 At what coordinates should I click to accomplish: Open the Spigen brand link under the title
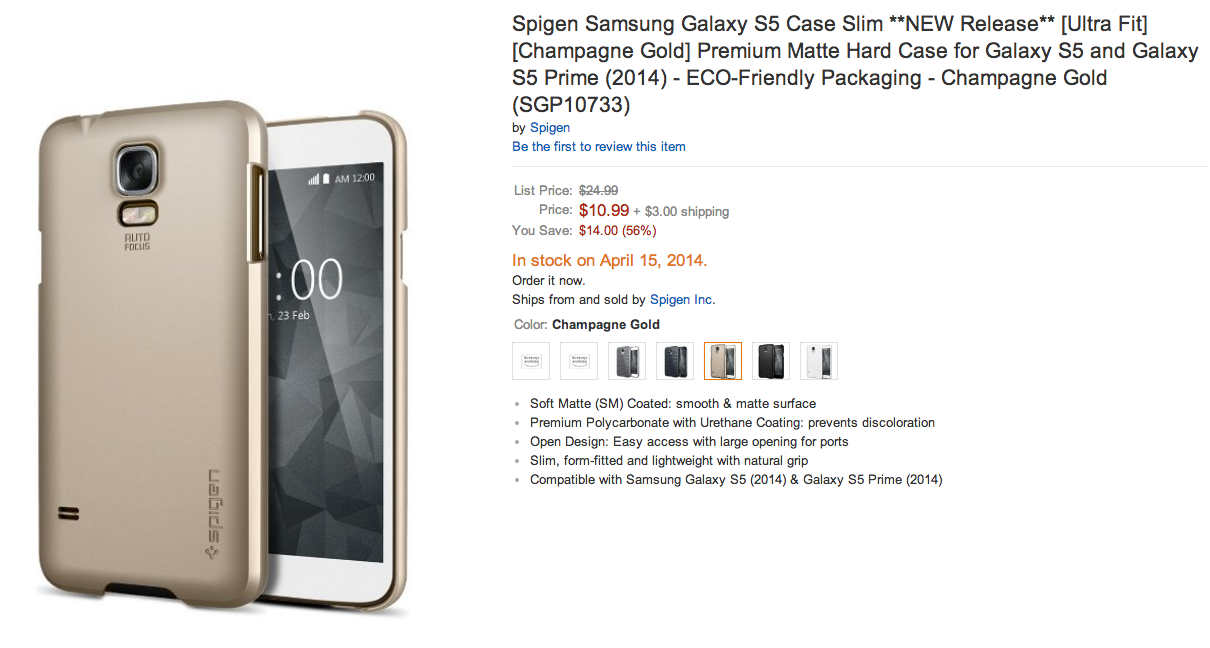[x=550, y=128]
